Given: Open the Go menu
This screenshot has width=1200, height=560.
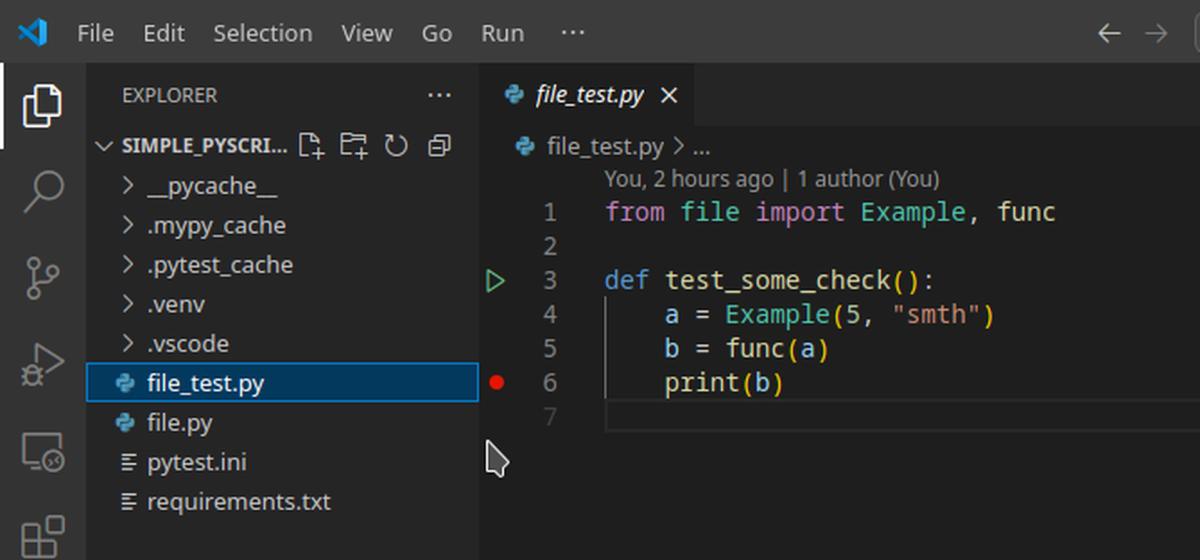Looking at the screenshot, I should [436, 33].
